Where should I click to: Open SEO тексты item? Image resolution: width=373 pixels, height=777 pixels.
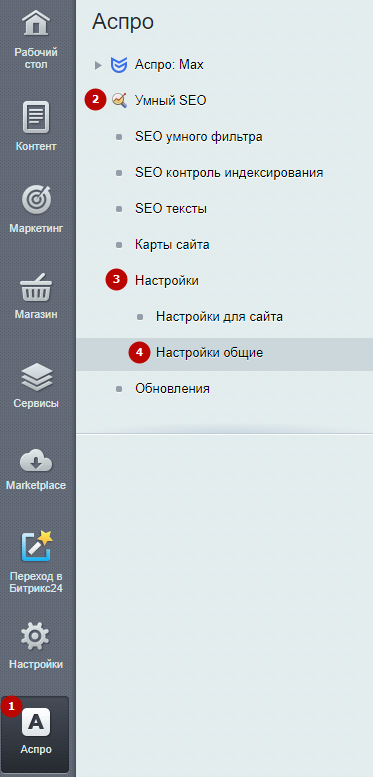[171, 209]
